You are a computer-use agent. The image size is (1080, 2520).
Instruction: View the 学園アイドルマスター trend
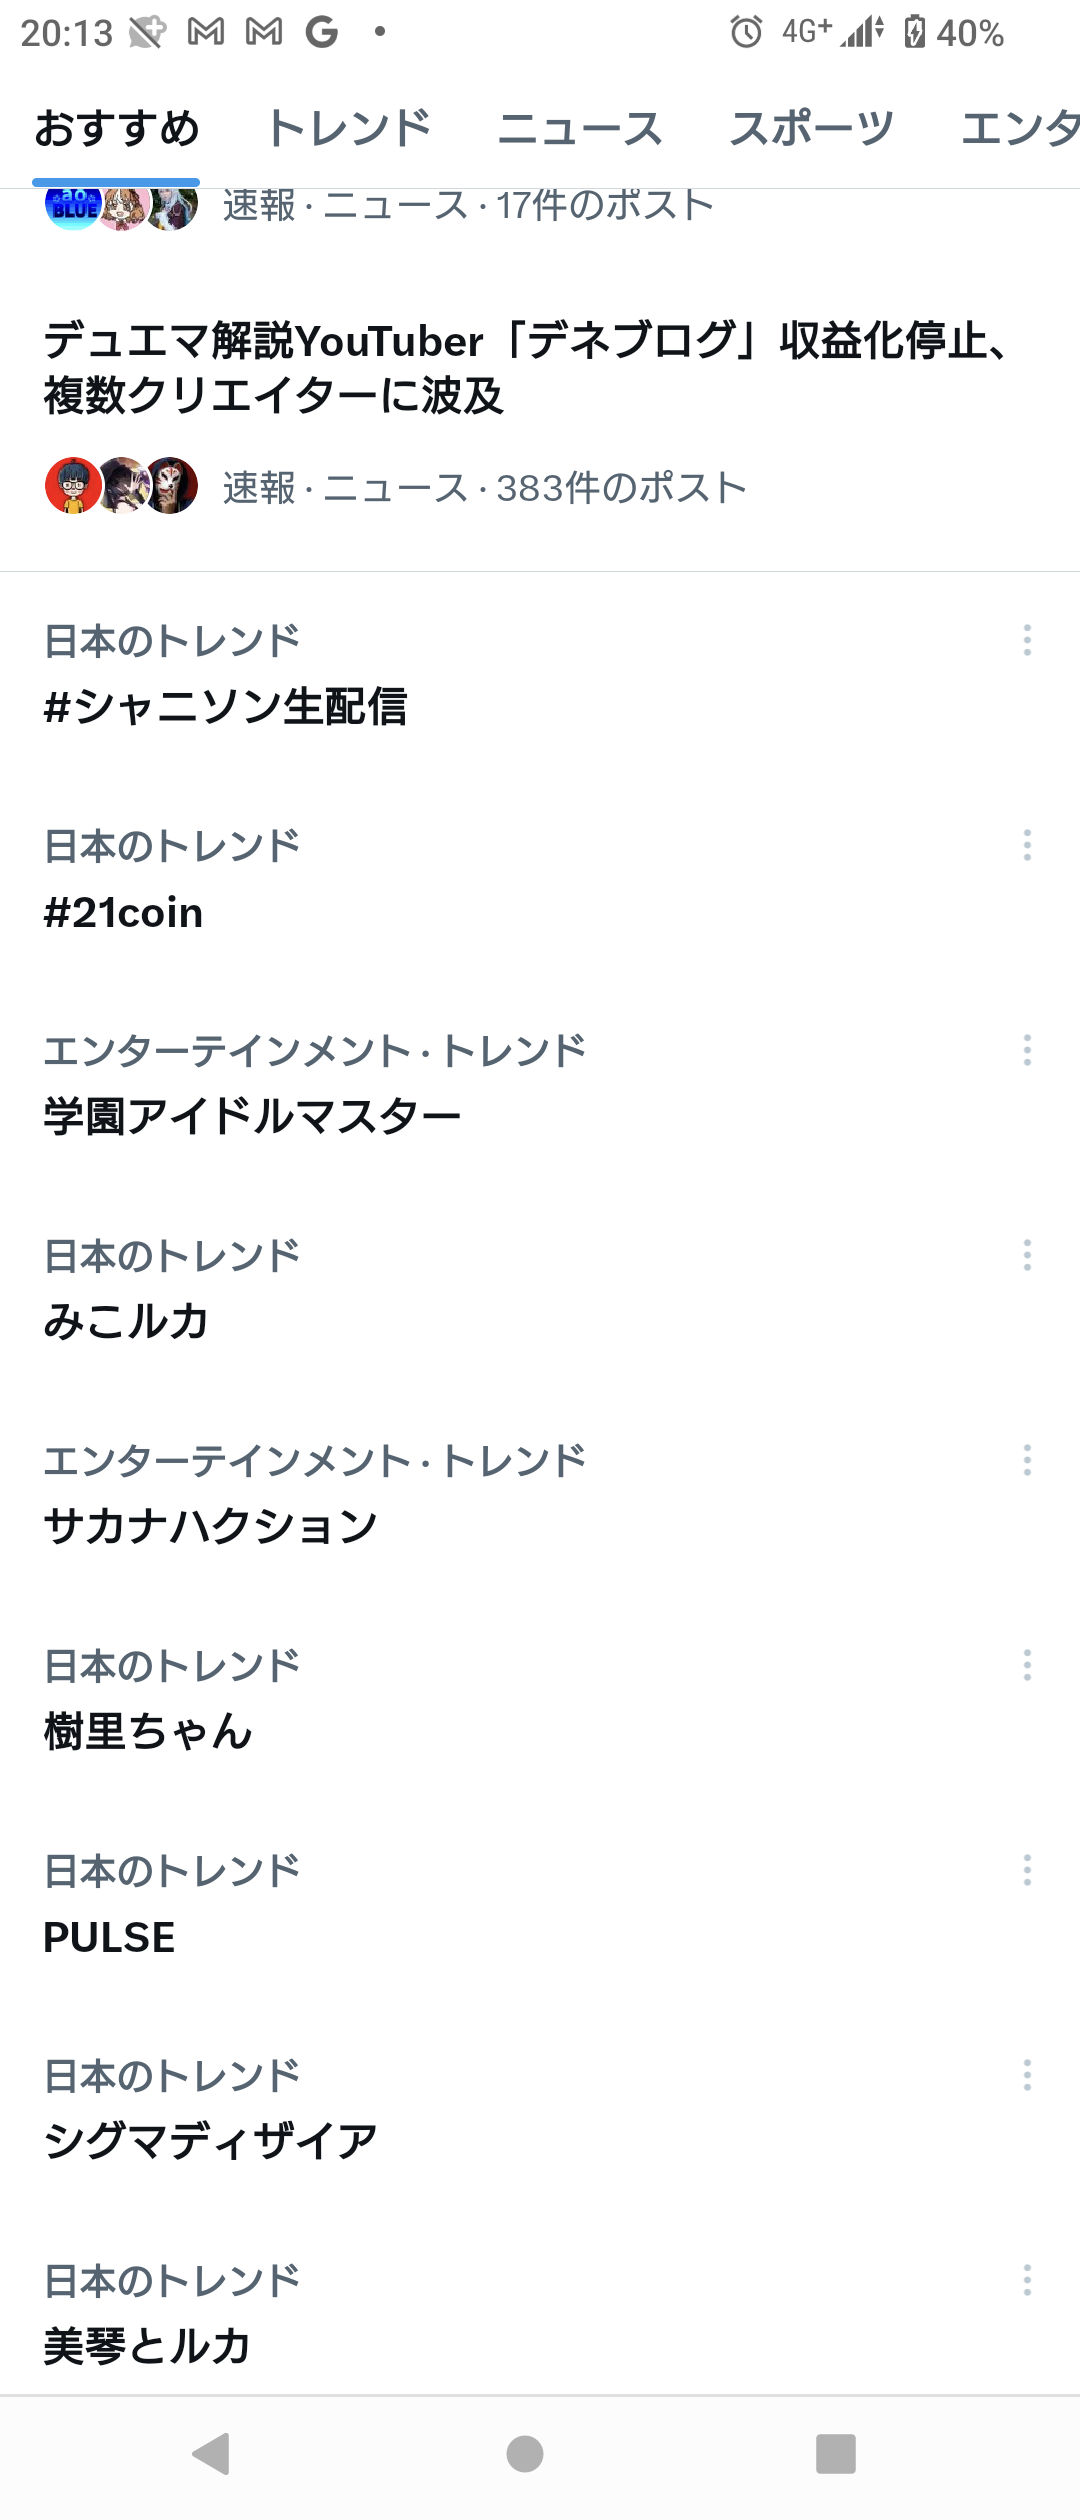[x=252, y=1116]
